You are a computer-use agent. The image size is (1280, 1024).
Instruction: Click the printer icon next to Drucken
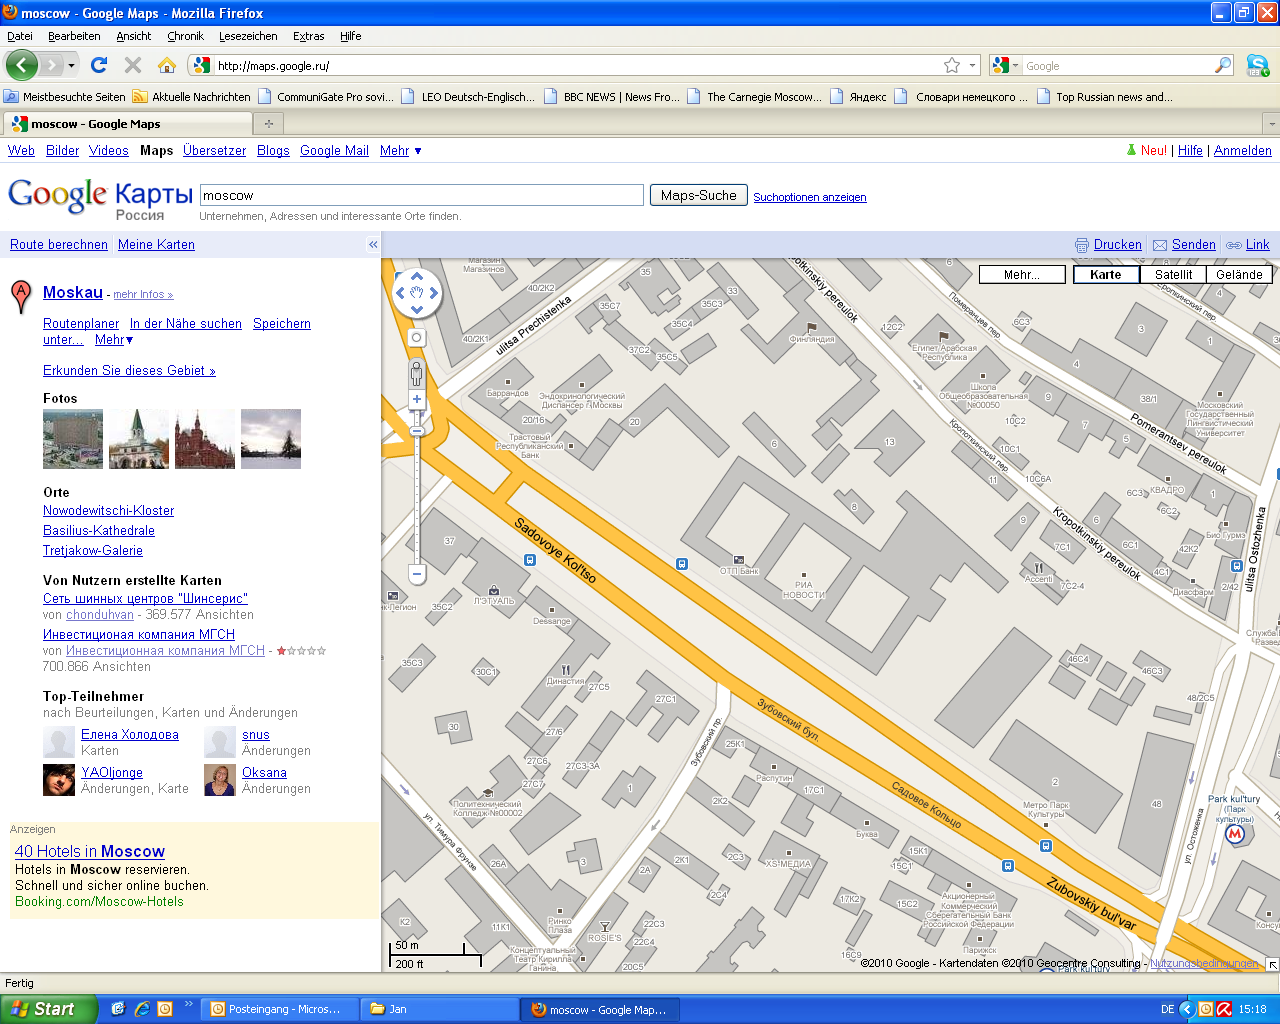click(1082, 245)
